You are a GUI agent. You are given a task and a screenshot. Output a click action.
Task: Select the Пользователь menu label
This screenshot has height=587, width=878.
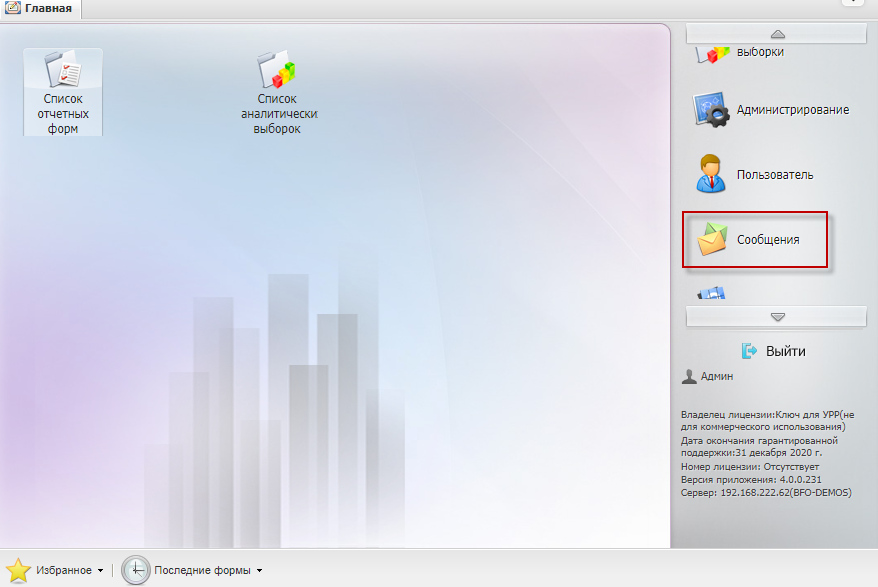[774, 175]
